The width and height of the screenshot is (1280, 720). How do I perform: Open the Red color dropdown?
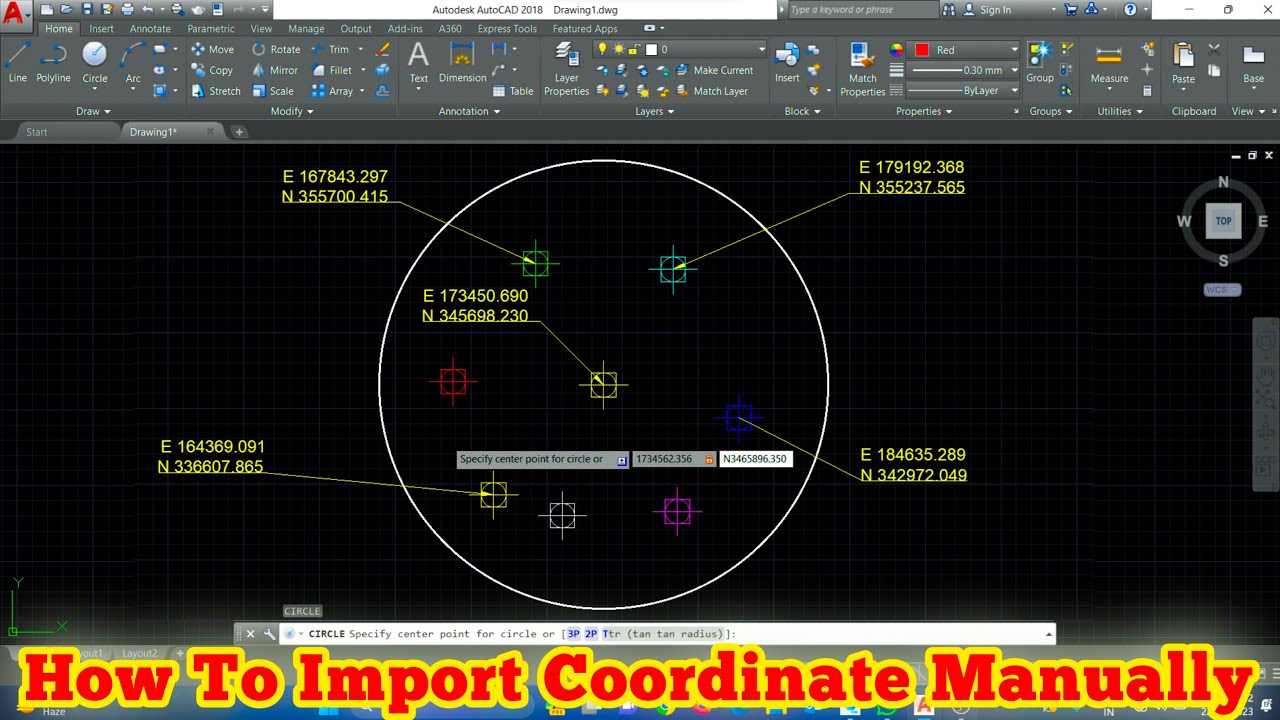point(1014,49)
